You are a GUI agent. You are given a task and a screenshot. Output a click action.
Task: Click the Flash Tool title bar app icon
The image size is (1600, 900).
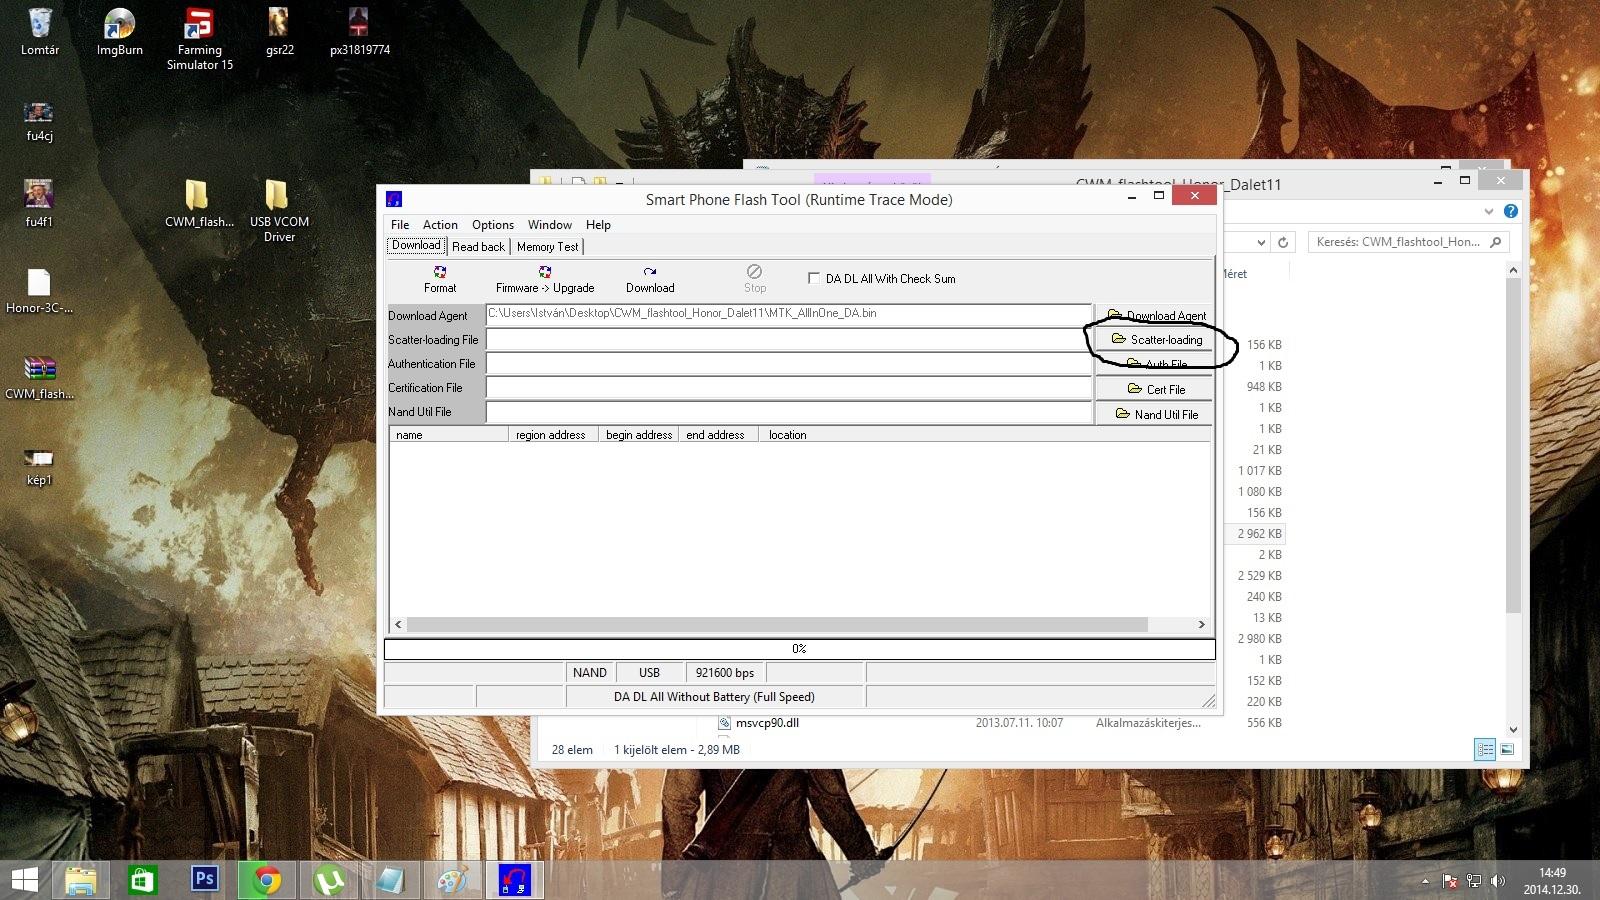(x=394, y=199)
